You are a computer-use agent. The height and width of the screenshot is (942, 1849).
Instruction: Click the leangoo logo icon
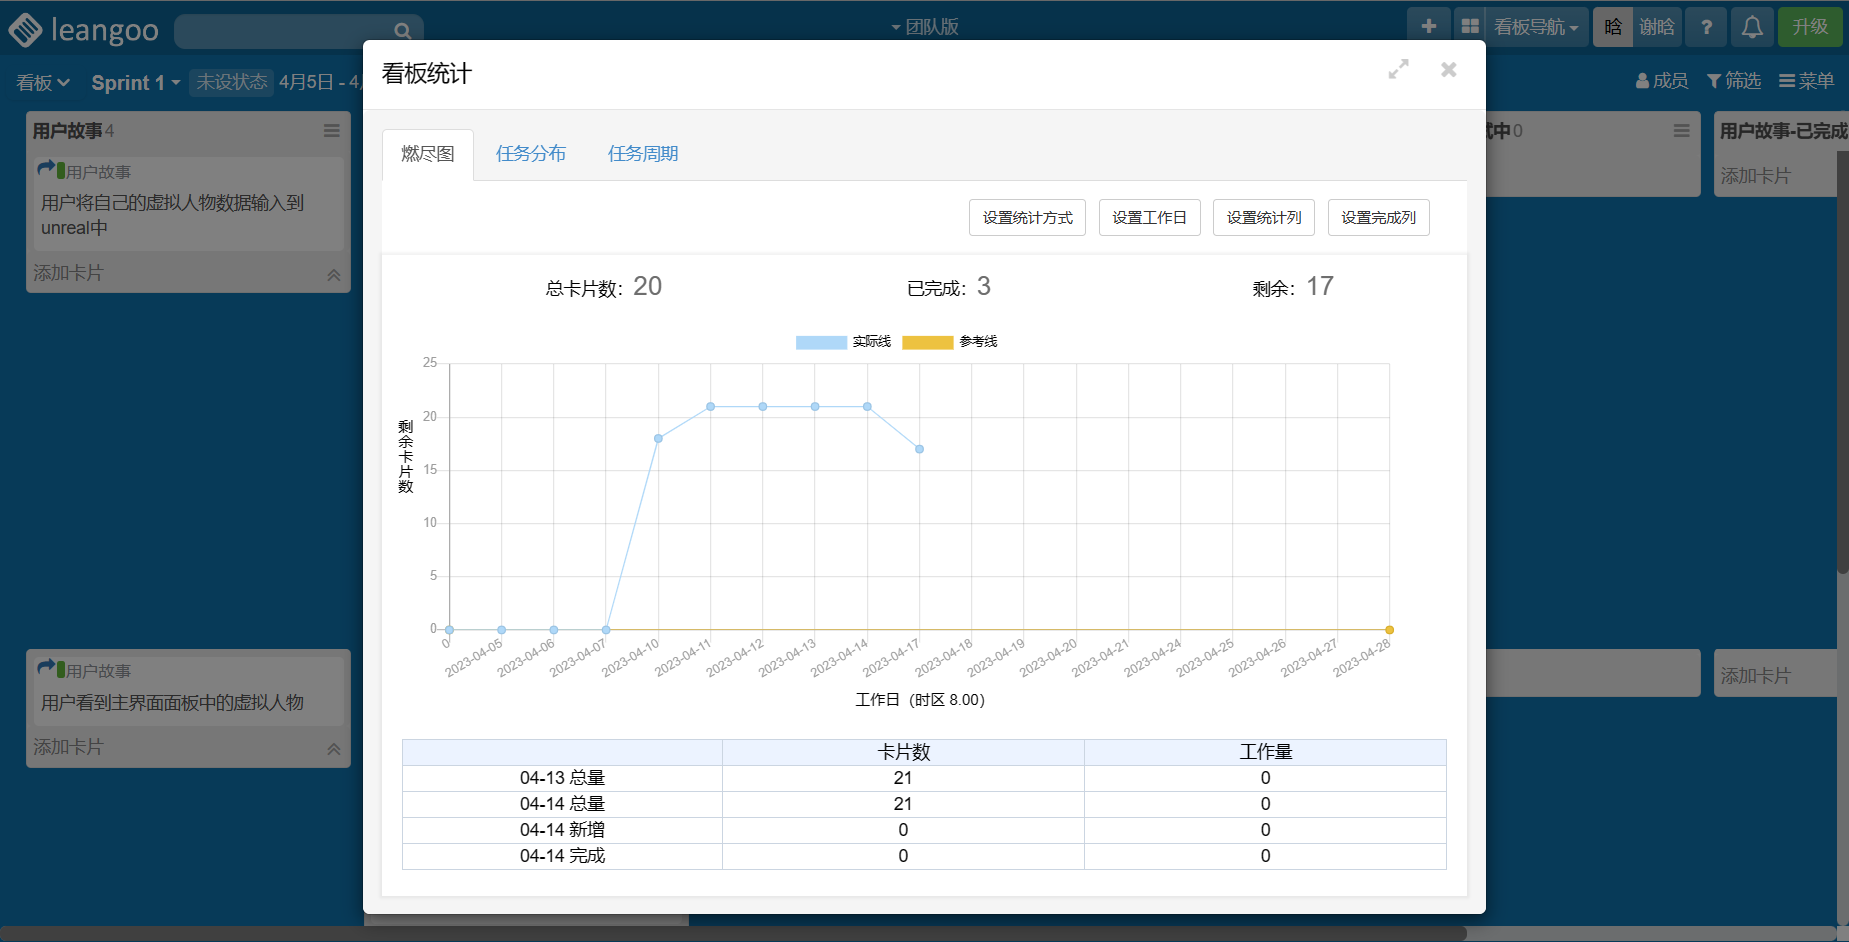25,30
